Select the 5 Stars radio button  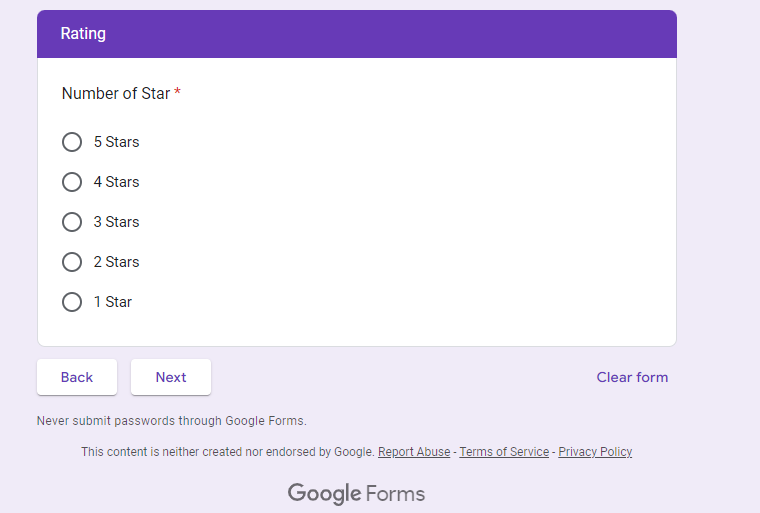pyautogui.click(x=72, y=142)
